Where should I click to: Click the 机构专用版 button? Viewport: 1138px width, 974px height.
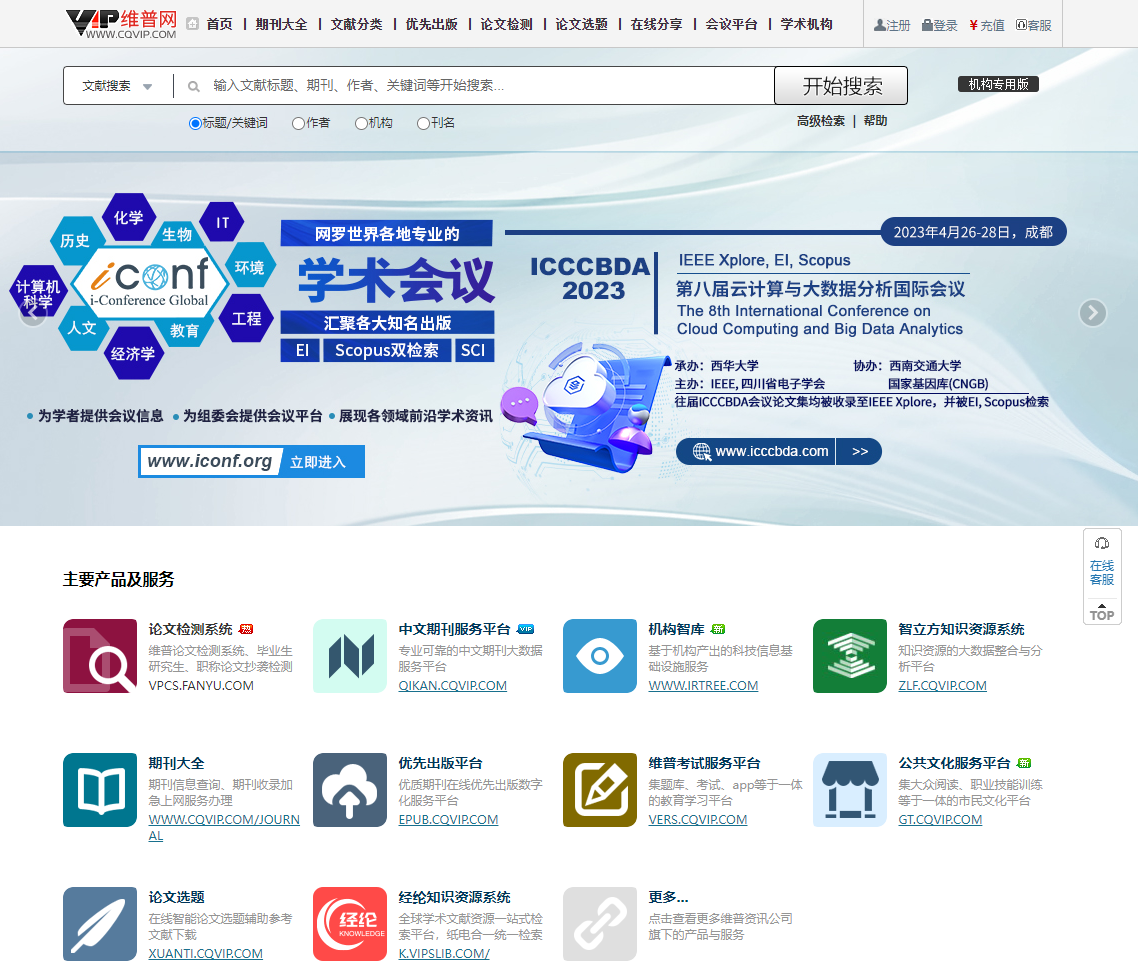coord(998,84)
